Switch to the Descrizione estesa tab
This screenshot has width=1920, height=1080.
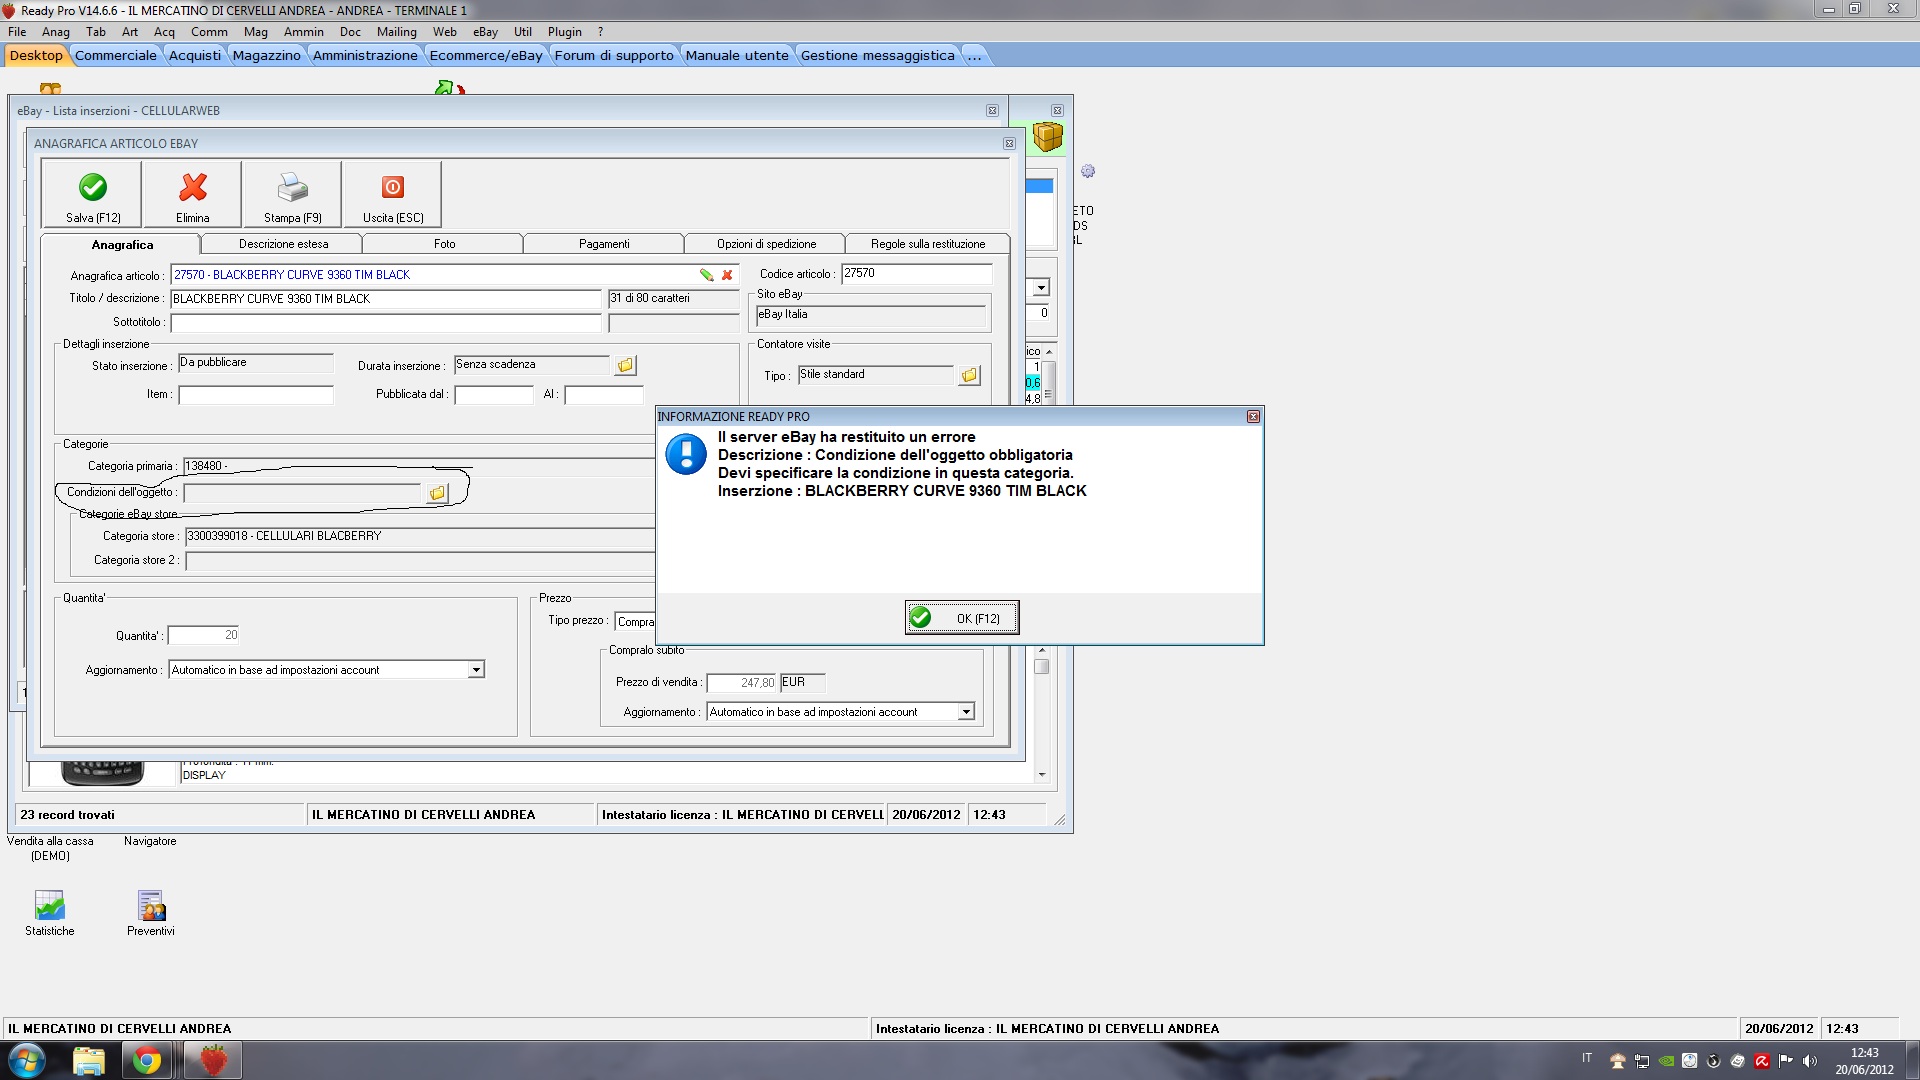283,244
